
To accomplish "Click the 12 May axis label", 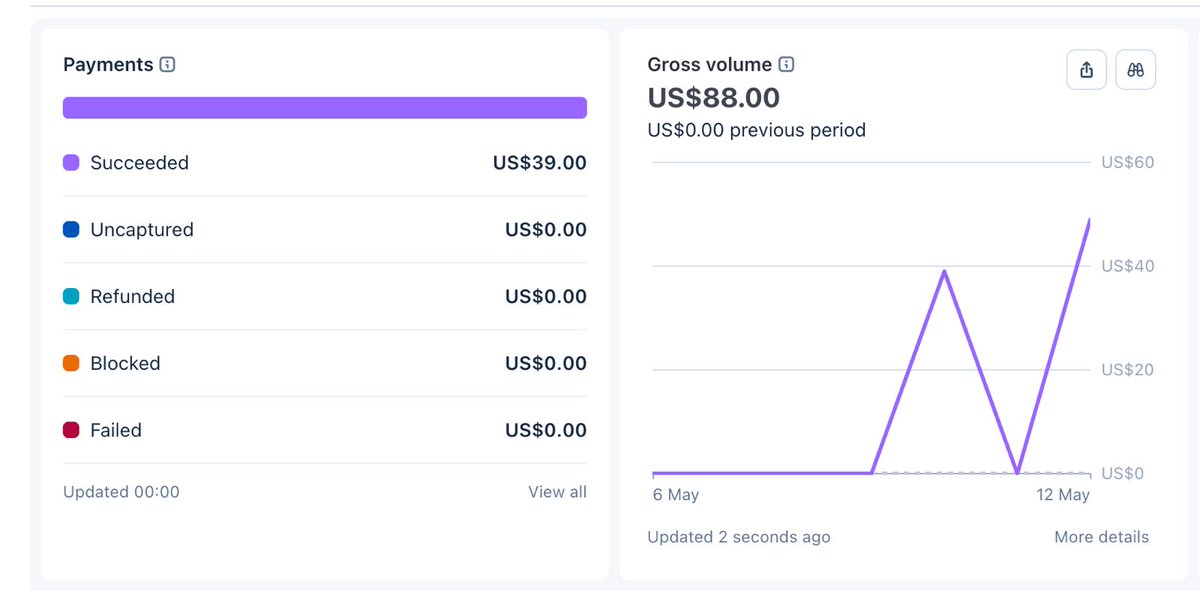I will [x=1061, y=495].
